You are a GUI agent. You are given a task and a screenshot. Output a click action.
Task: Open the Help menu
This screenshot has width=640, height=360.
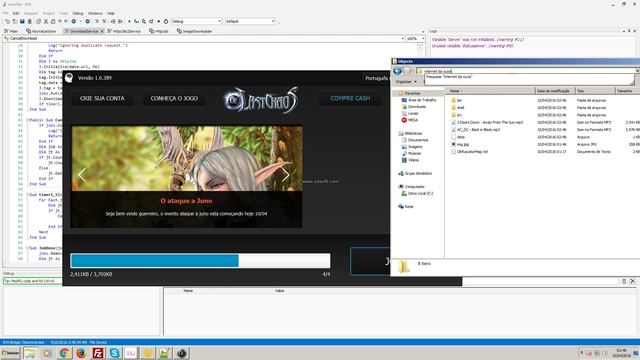point(111,13)
